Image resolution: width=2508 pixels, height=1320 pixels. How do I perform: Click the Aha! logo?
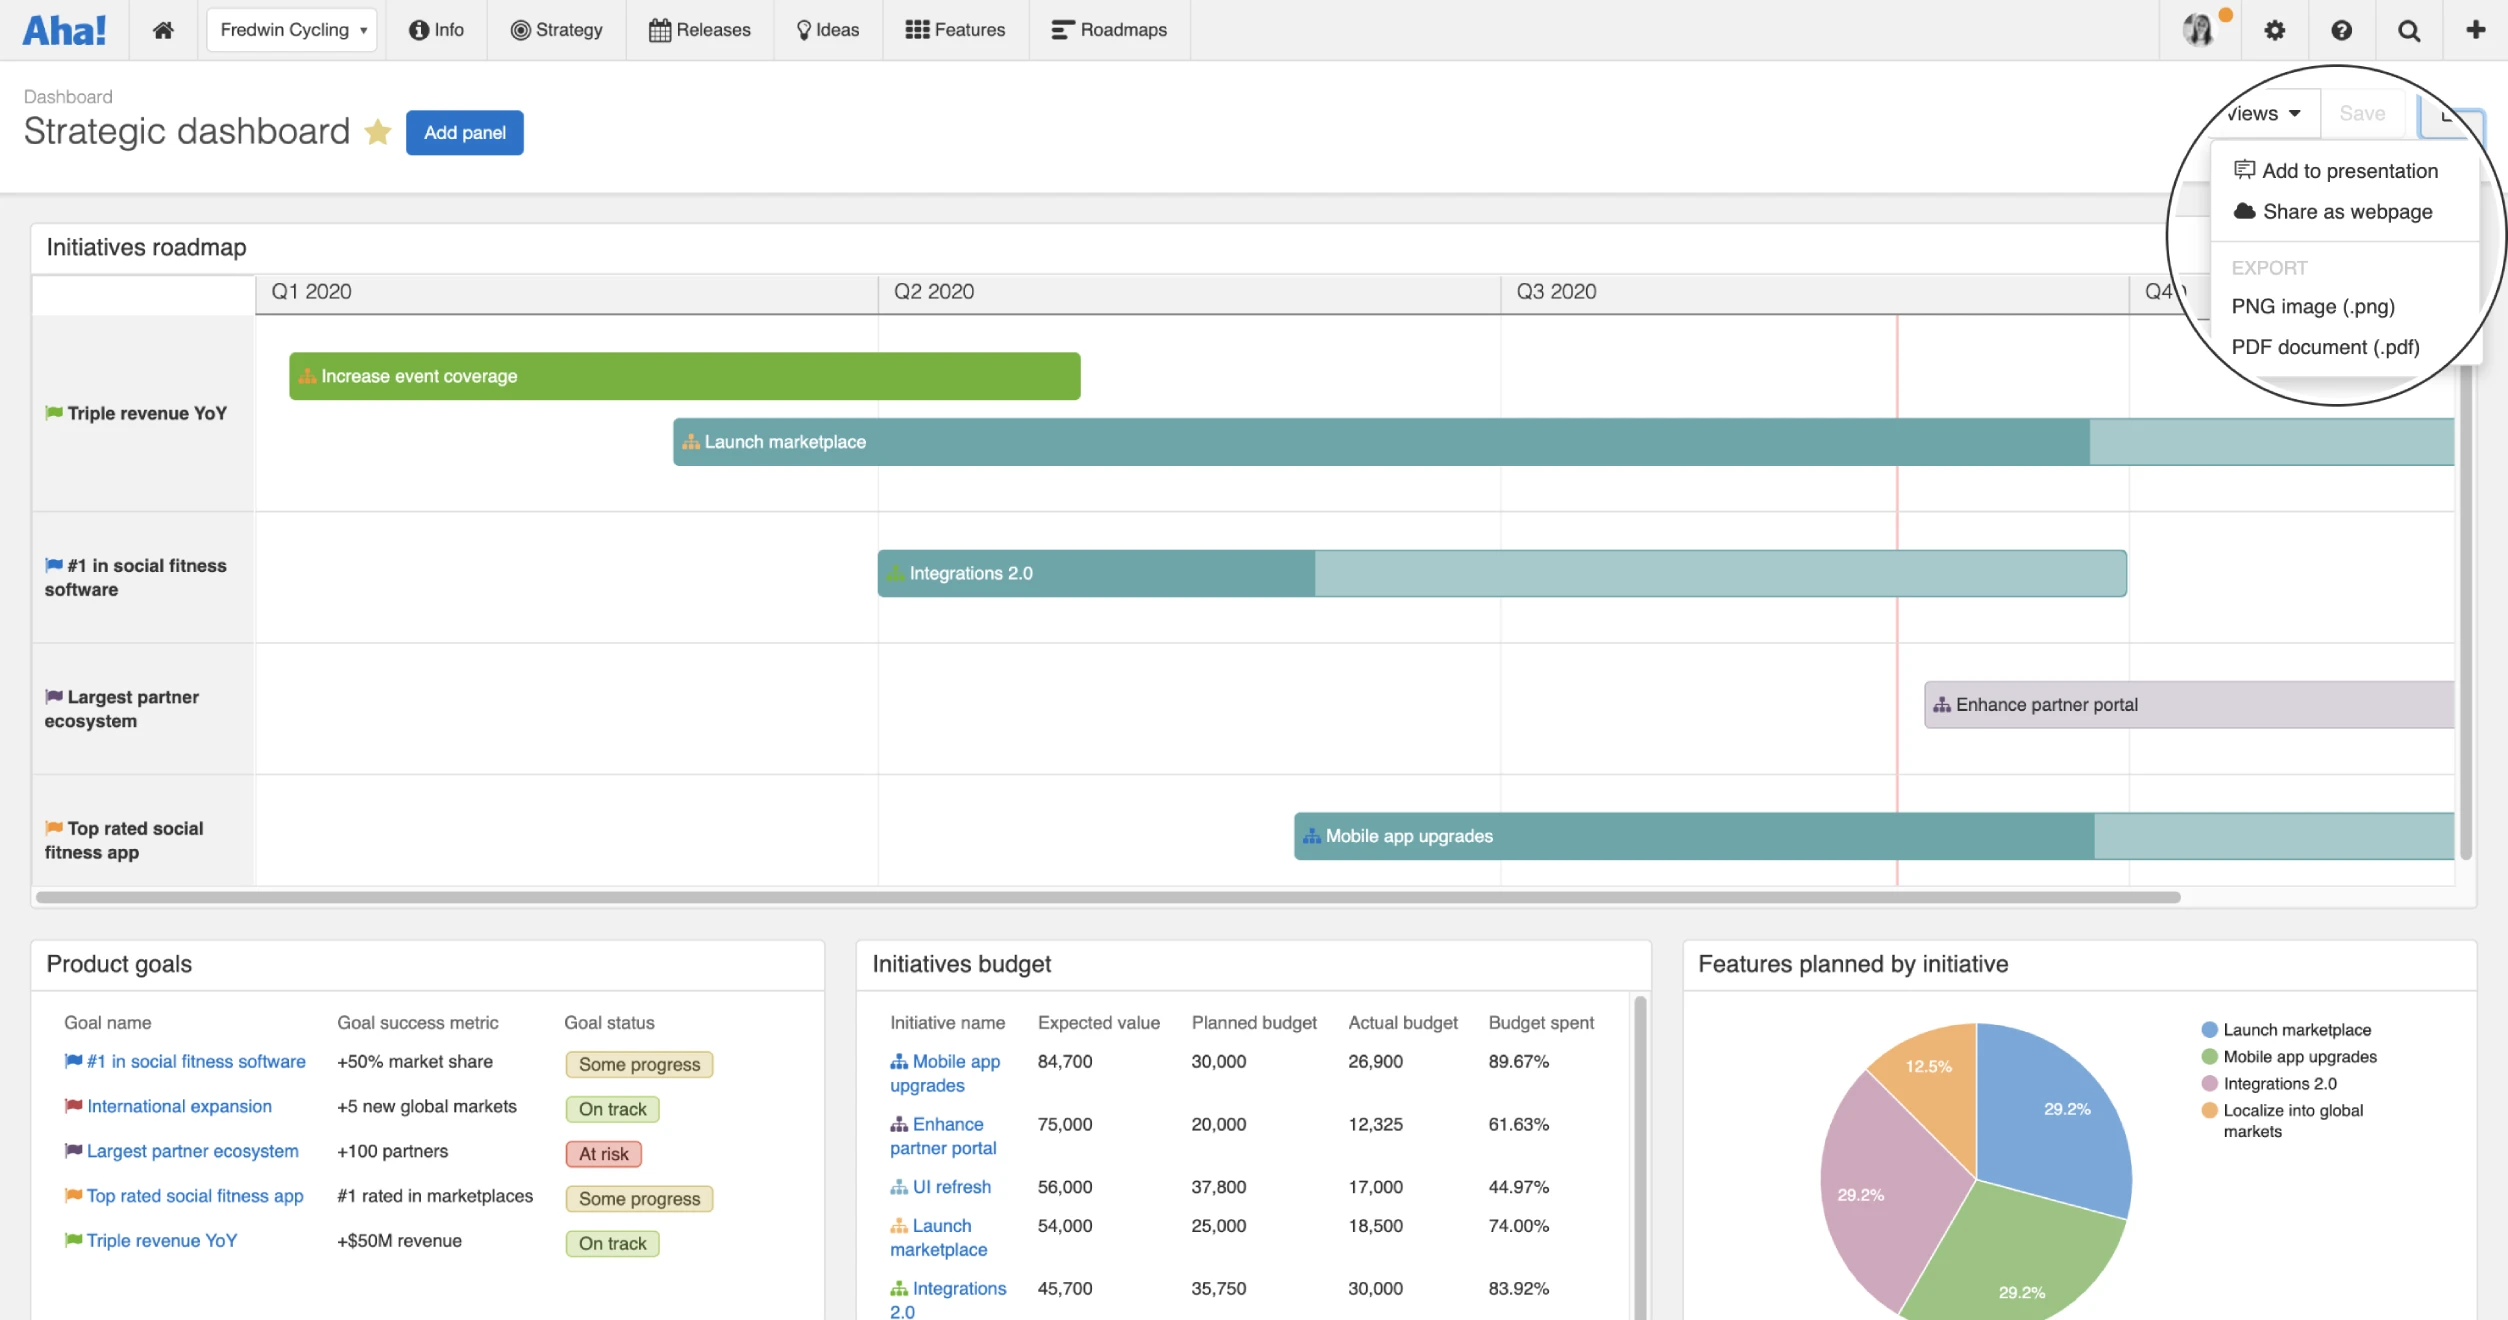[64, 30]
